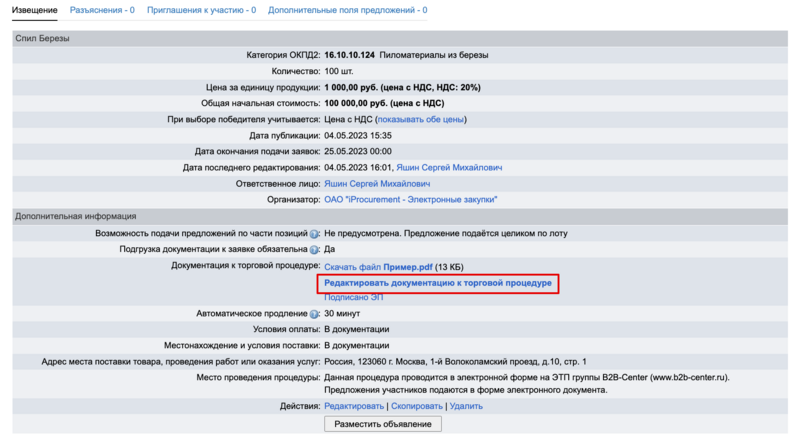Click the 'показывать обе цены' link

(x=420, y=119)
